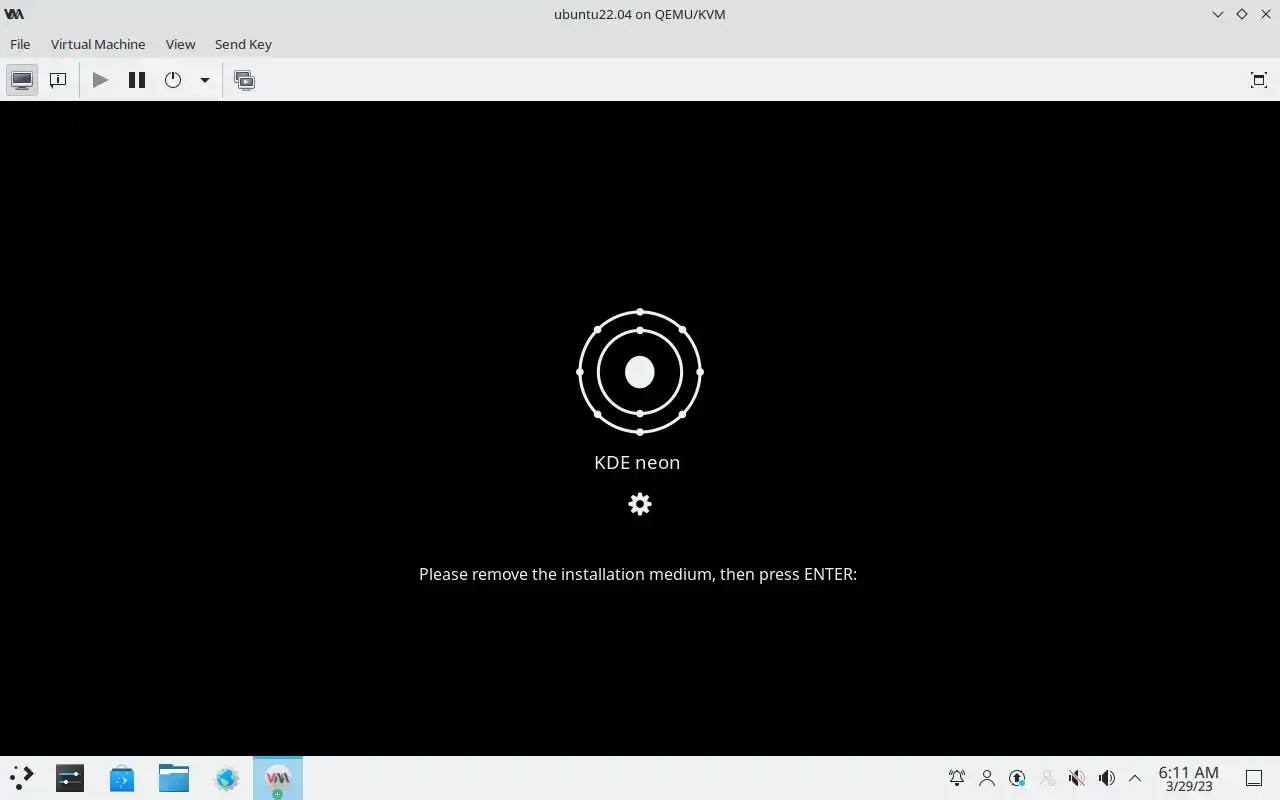Open notifications tray icon
The width and height of the screenshot is (1280, 800).
(957, 778)
